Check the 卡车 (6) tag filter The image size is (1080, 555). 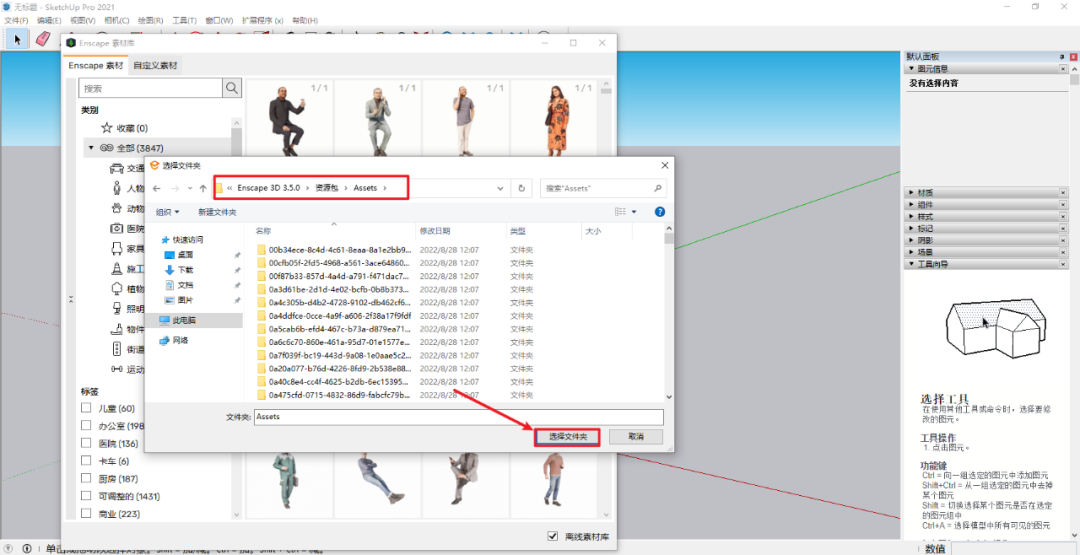point(87,461)
